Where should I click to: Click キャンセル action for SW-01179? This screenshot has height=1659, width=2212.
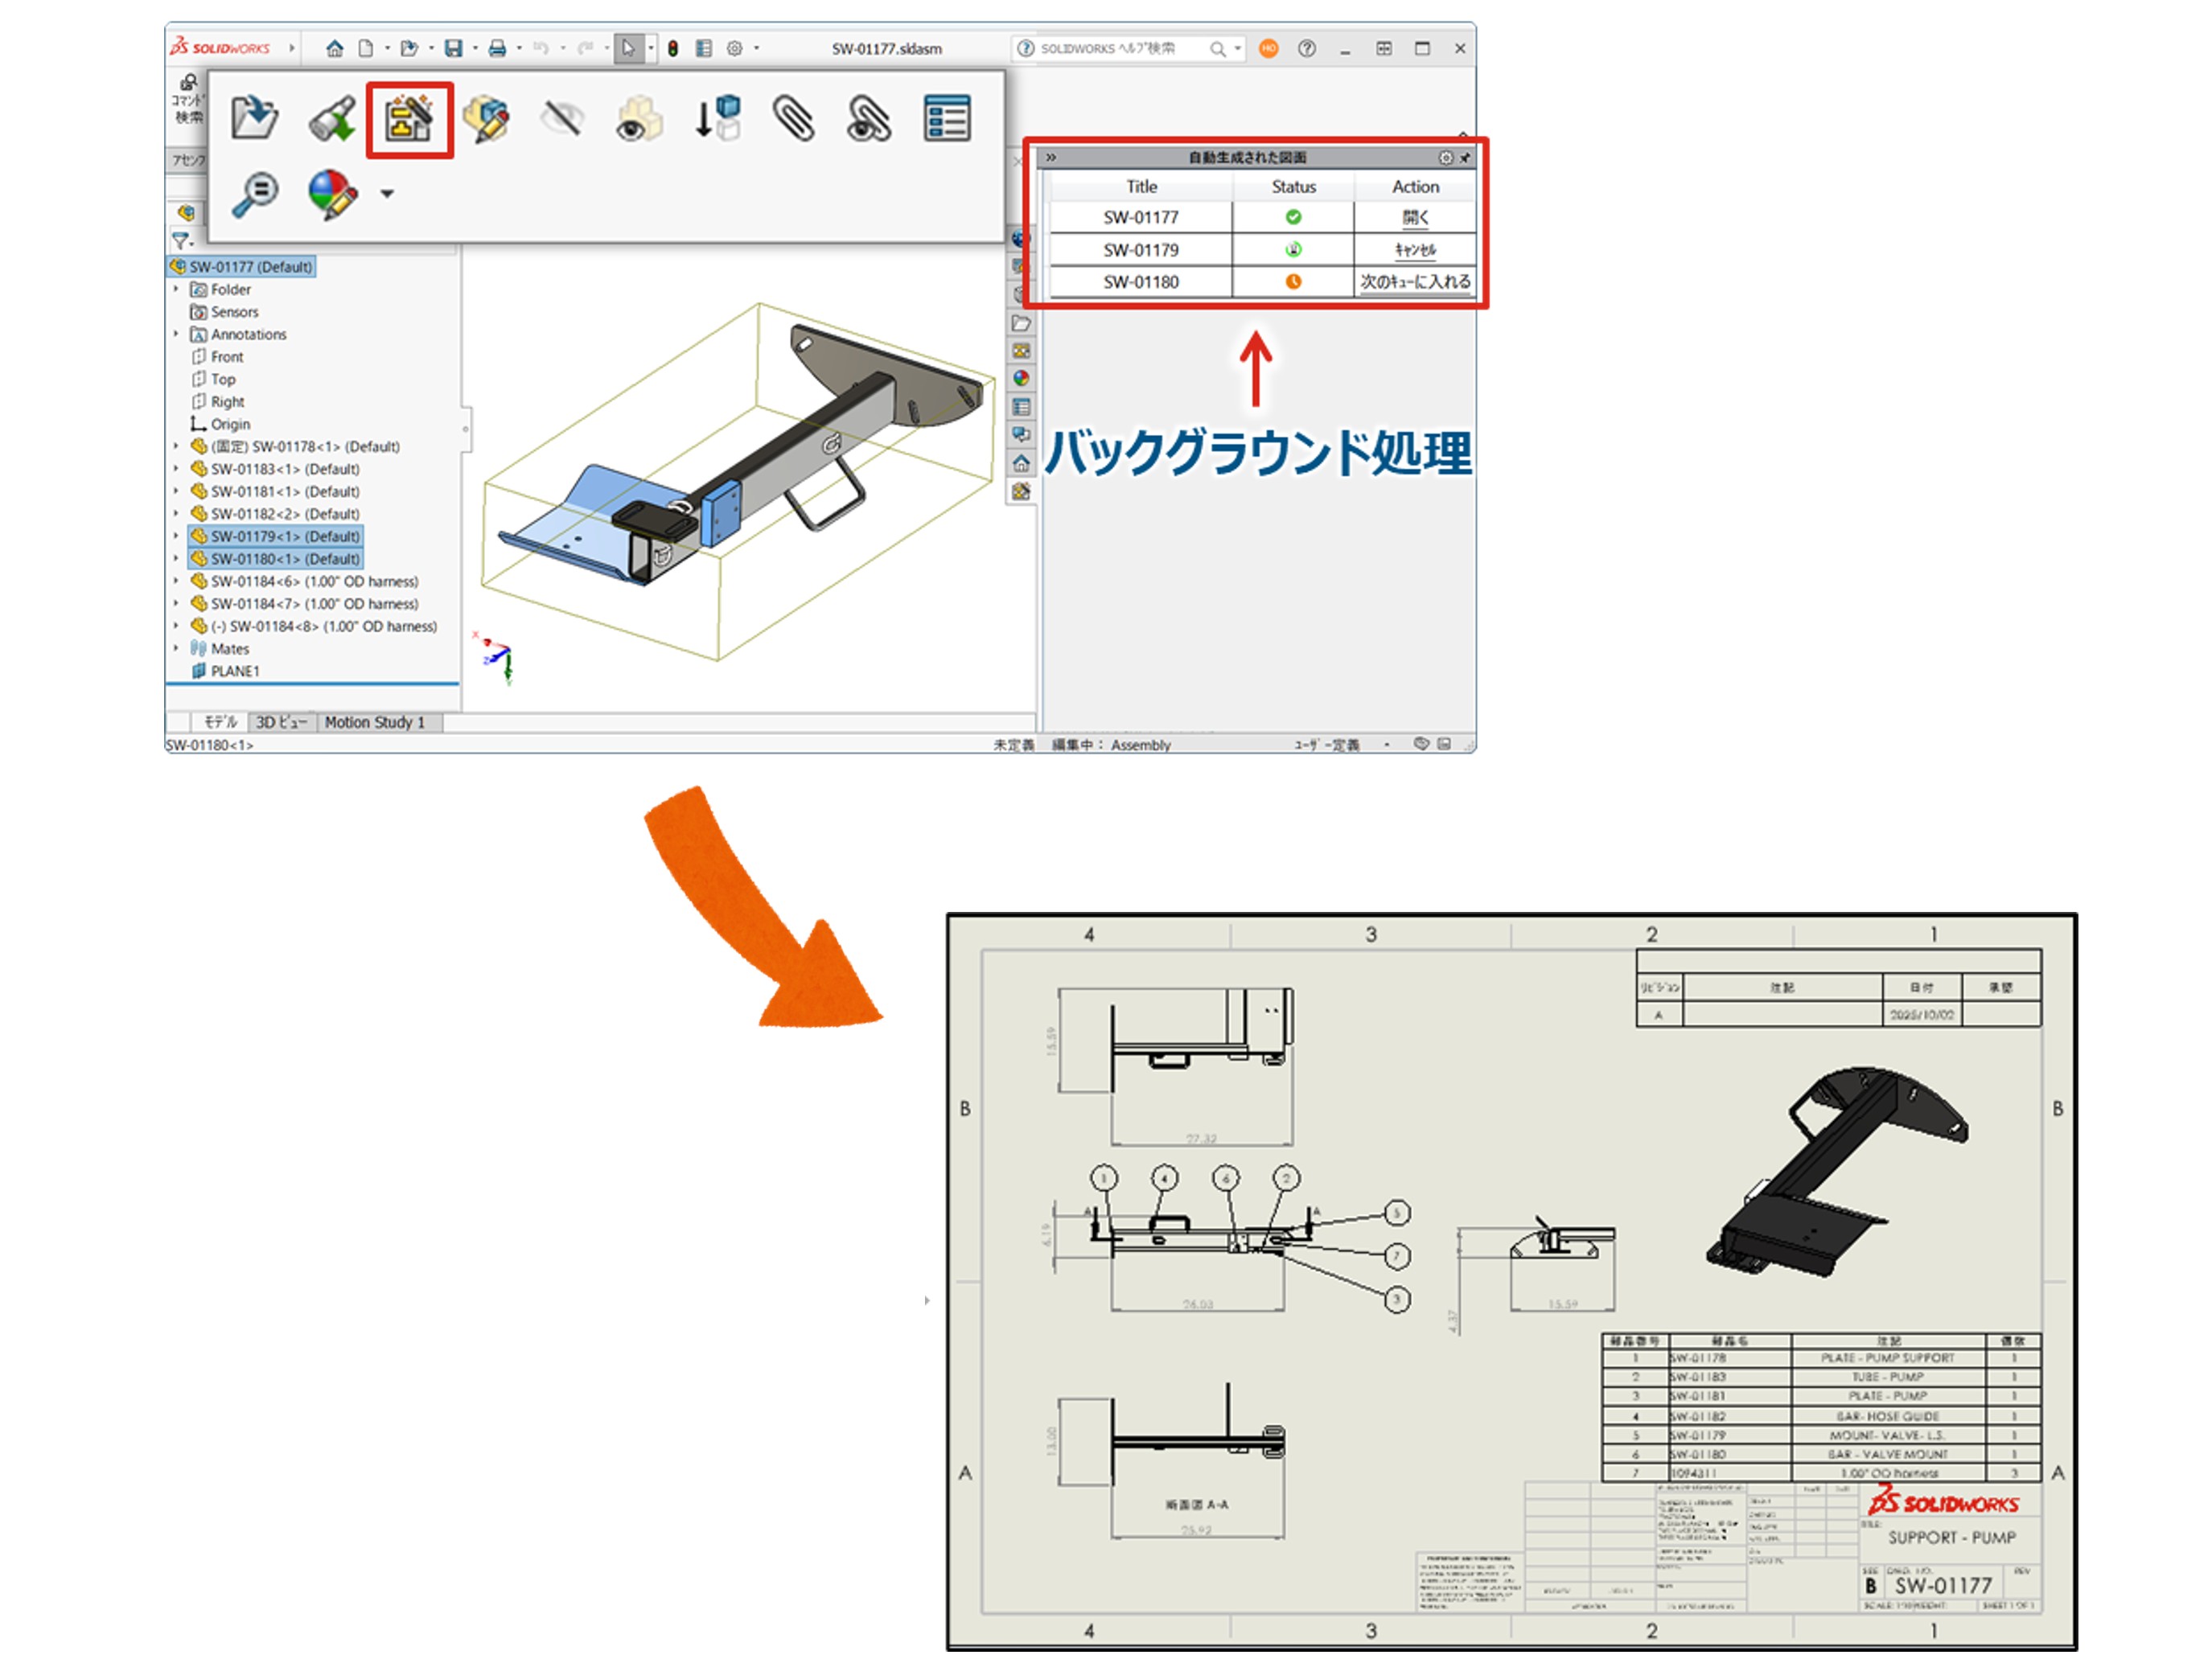tap(1415, 249)
